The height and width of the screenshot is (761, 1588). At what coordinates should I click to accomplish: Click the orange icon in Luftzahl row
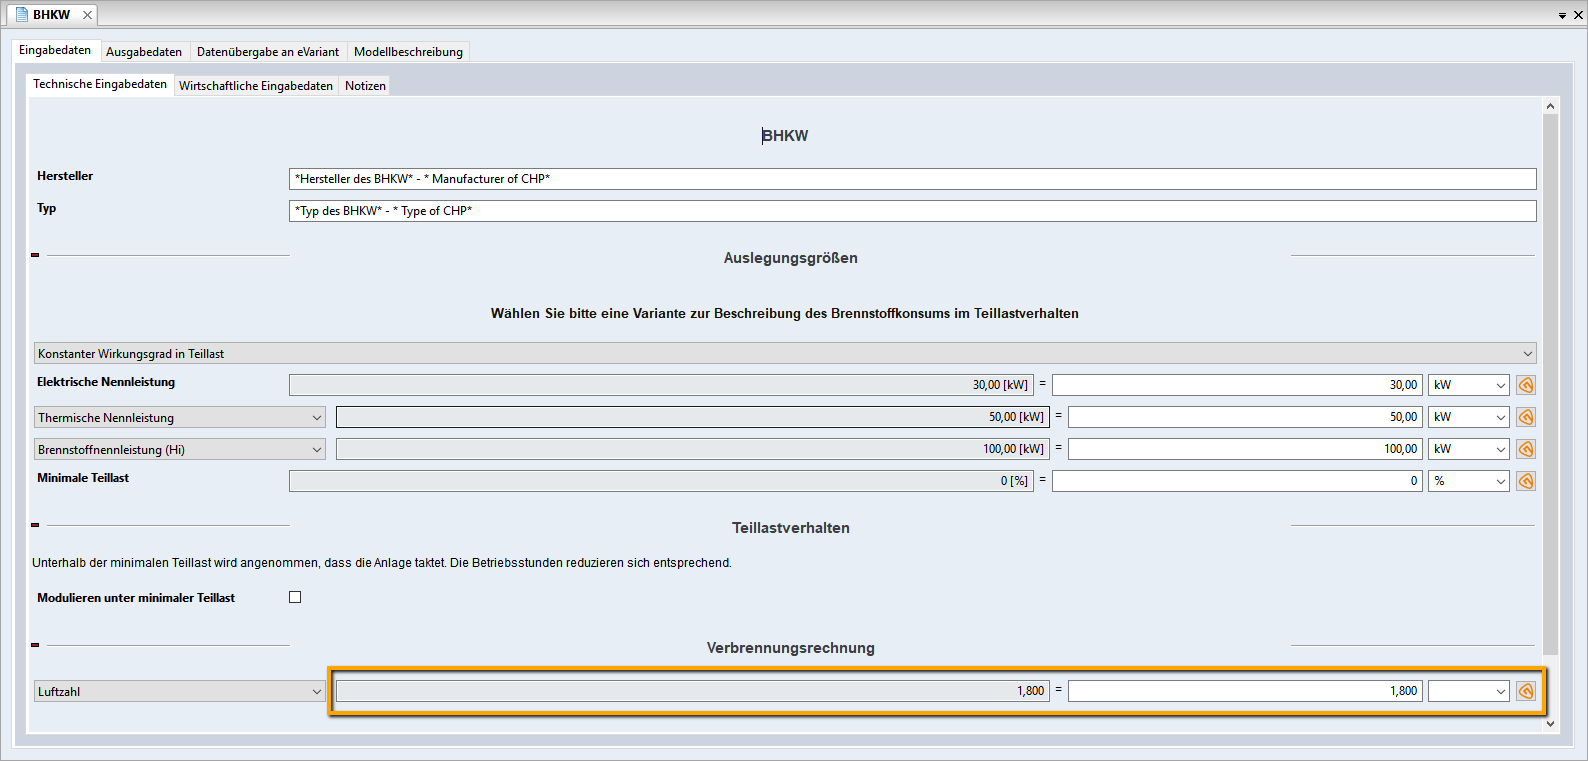[x=1525, y=691]
